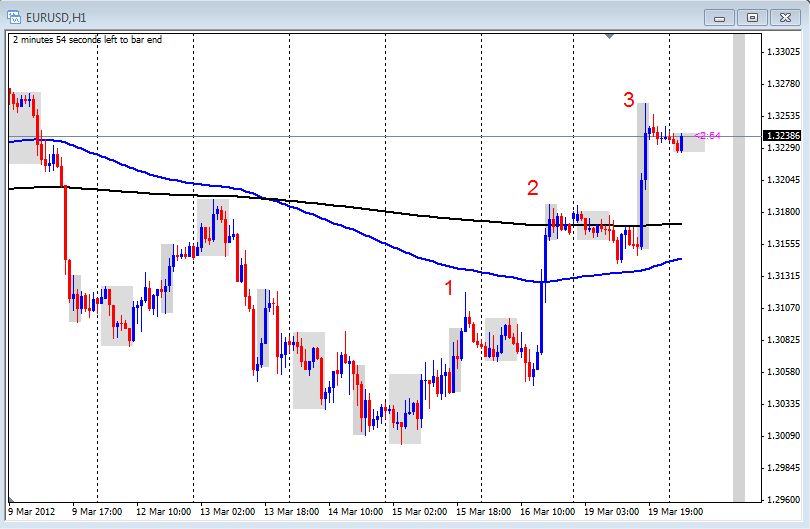Click price scale value 1.32045
Screen dimensions: 810x529
[x=783, y=180]
